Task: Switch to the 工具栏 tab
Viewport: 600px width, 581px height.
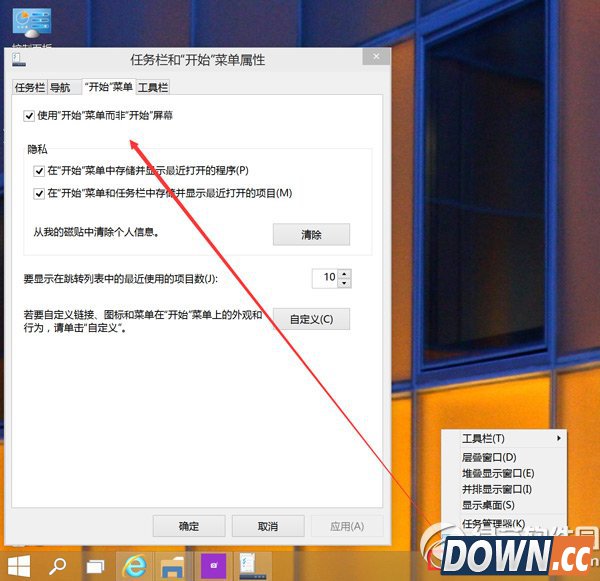Action: (x=153, y=88)
